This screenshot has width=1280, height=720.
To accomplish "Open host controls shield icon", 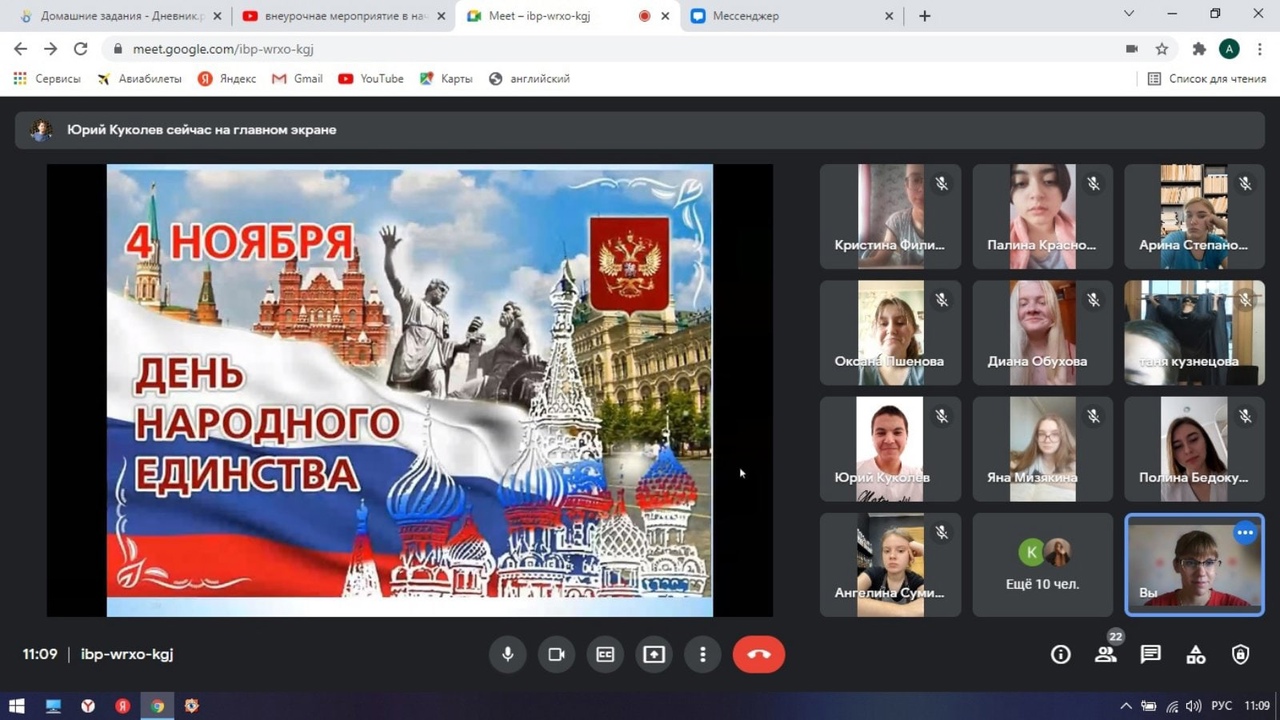I will pos(1240,654).
